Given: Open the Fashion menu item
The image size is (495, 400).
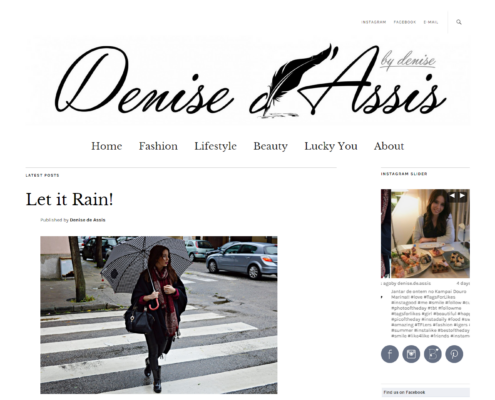Looking at the screenshot, I should (x=158, y=146).
